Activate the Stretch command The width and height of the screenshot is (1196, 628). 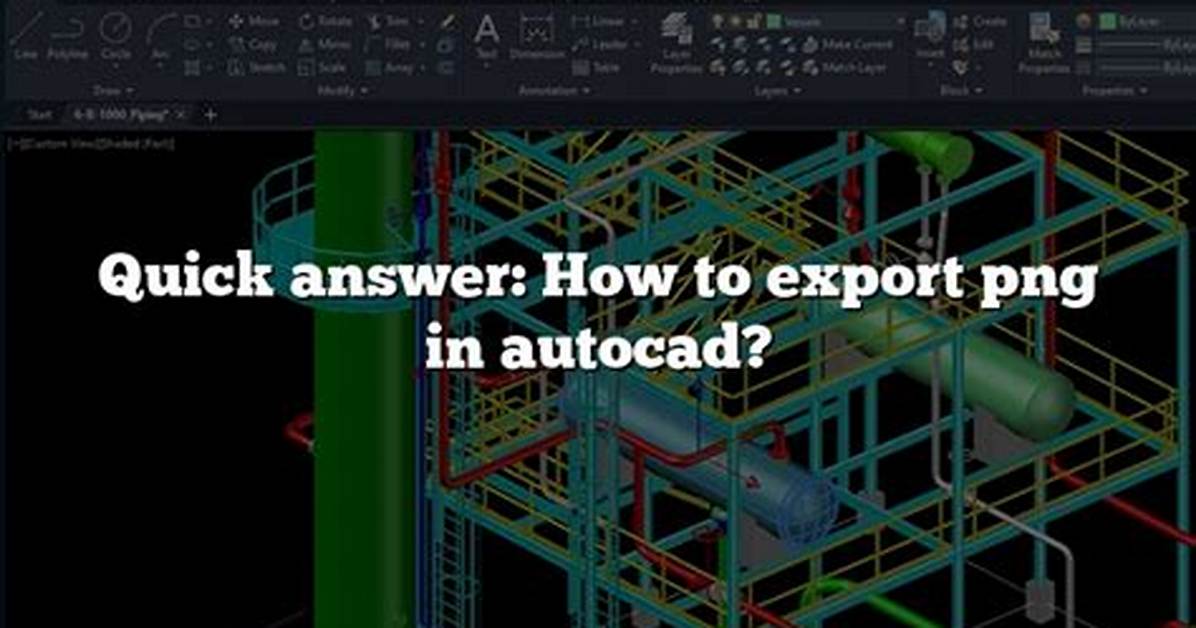pos(257,68)
